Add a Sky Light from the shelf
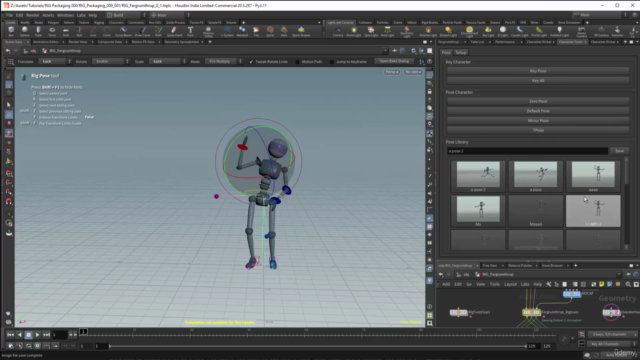Viewport: 640px width, 360px height. [x=488, y=31]
